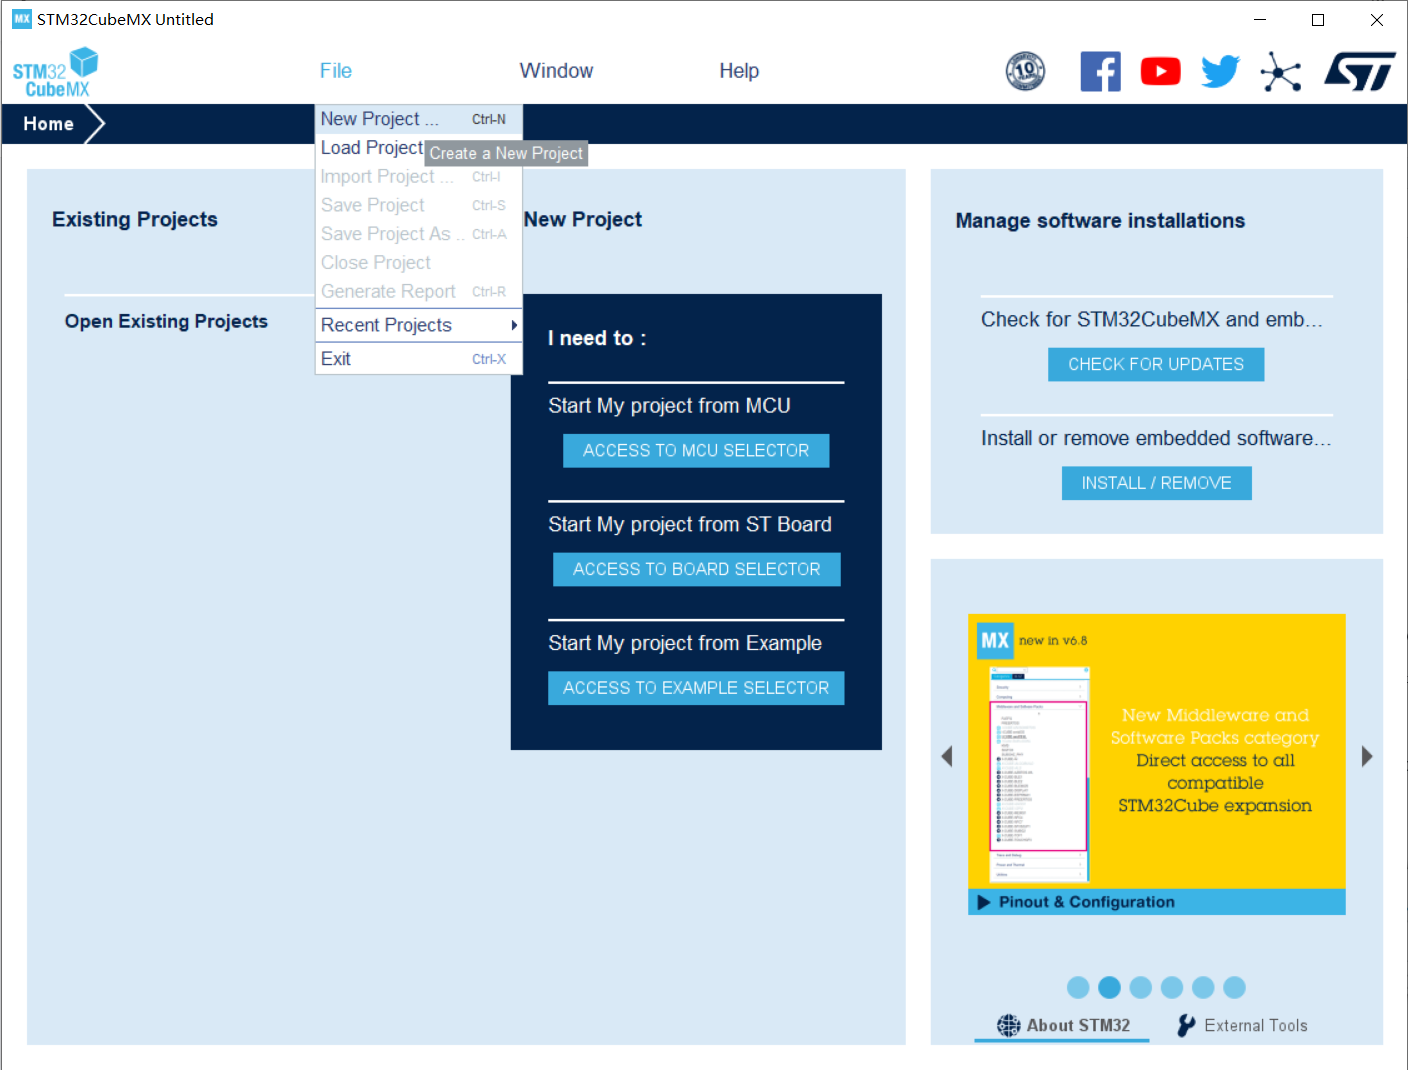The height and width of the screenshot is (1070, 1408).
Task: Click New Middleware and Software Packs text
Action: coord(1215,727)
